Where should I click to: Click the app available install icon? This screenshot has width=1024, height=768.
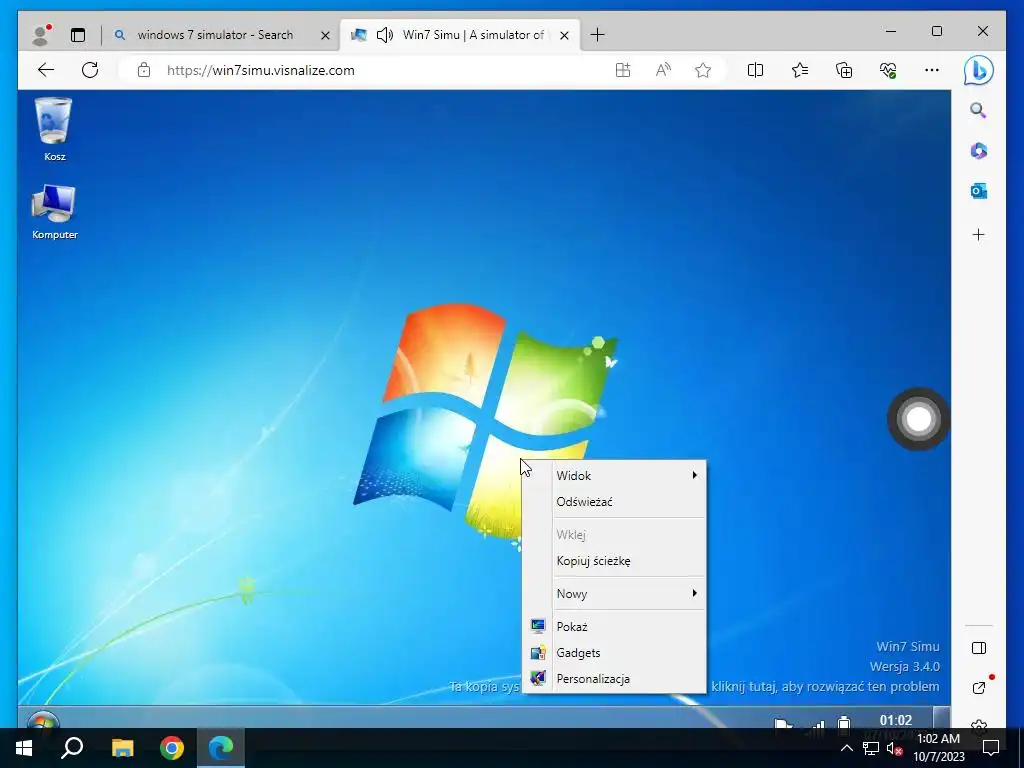click(x=623, y=70)
